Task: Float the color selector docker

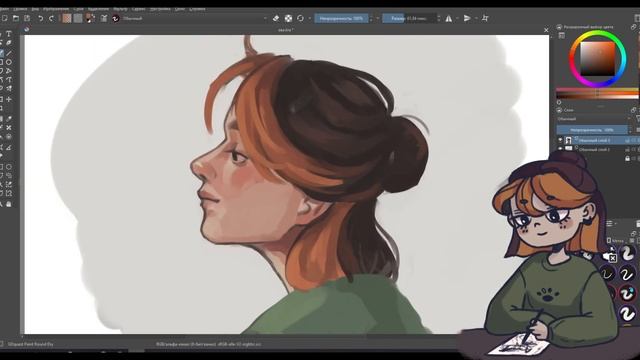Action: (633, 27)
